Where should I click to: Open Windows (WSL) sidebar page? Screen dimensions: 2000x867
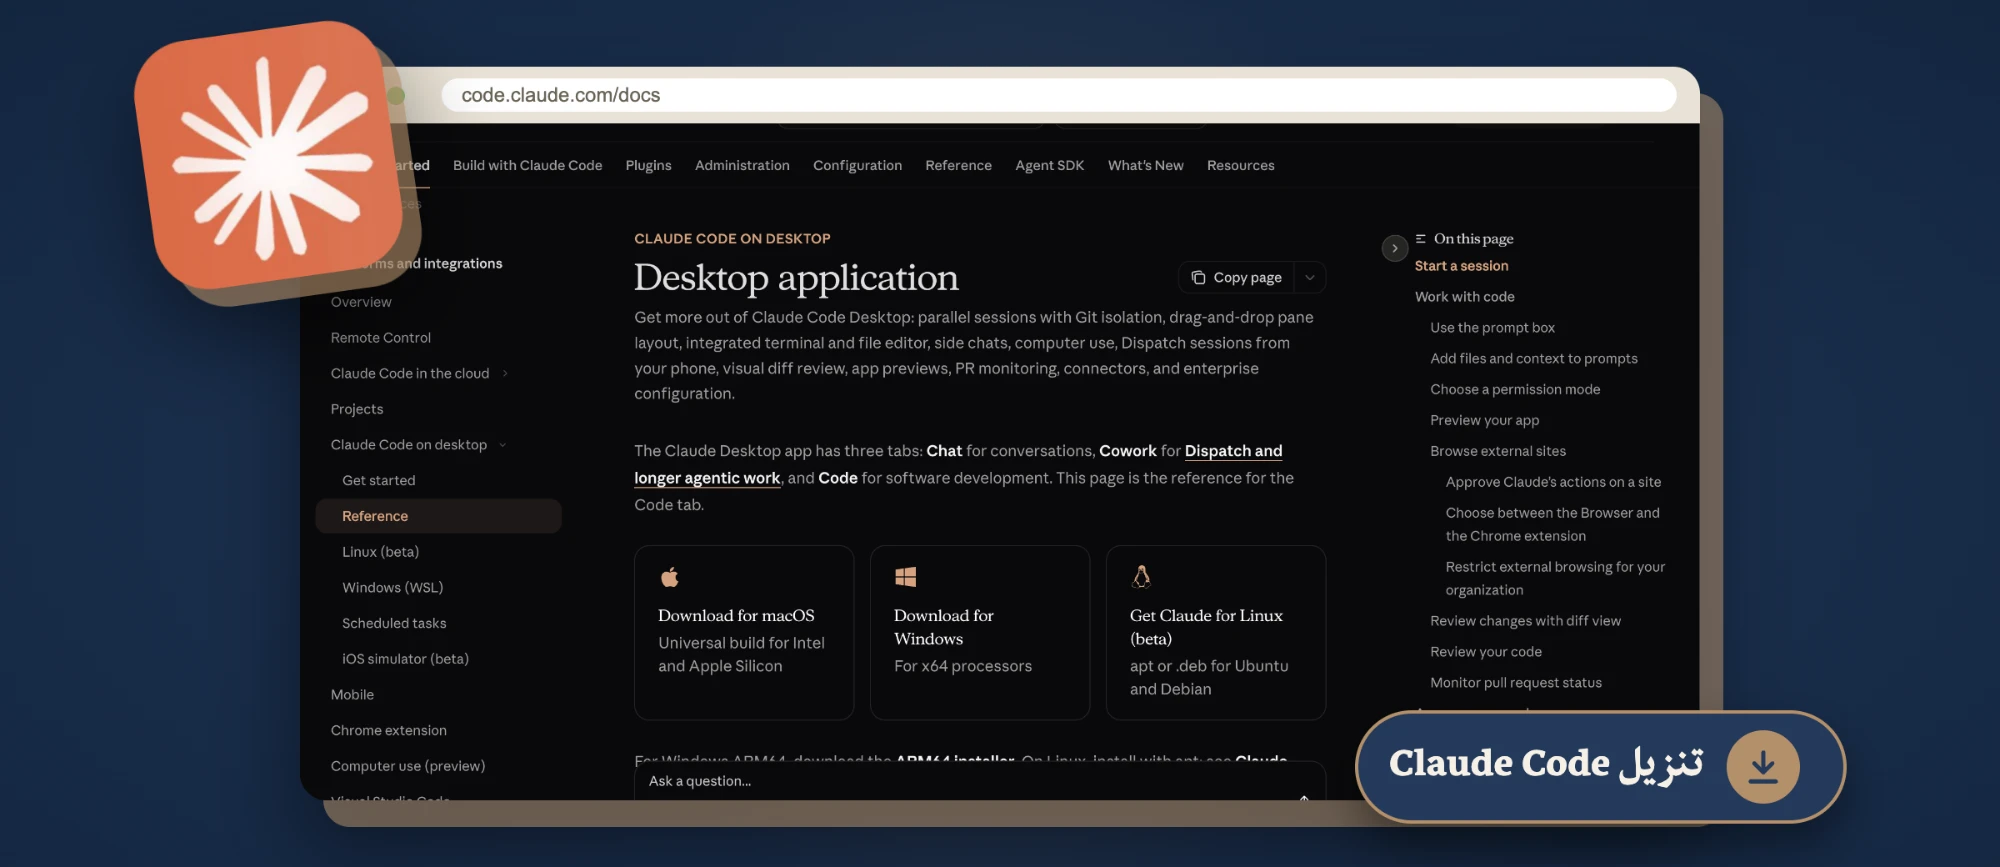pyautogui.click(x=392, y=587)
